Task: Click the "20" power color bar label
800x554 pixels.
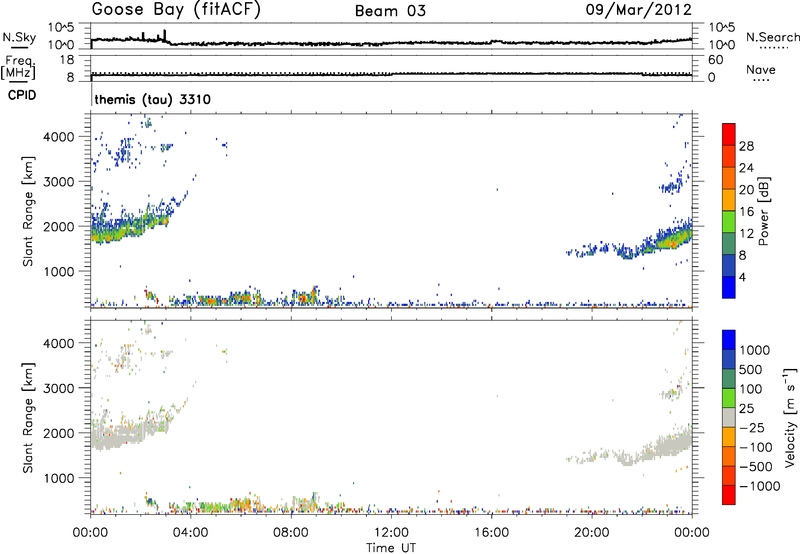Action: pyautogui.click(x=746, y=190)
